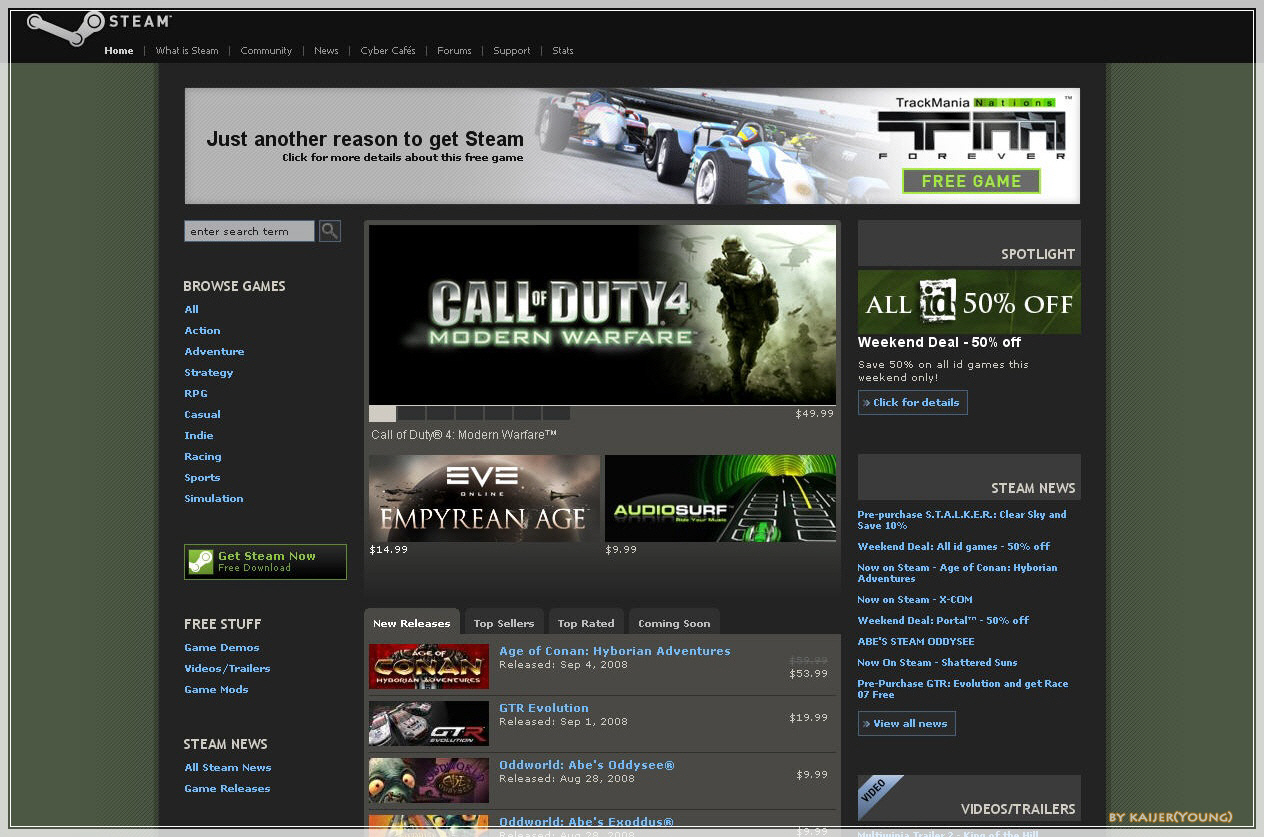Open Cyber Cafés page
Image resolution: width=1264 pixels, height=837 pixels.
pos(388,51)
